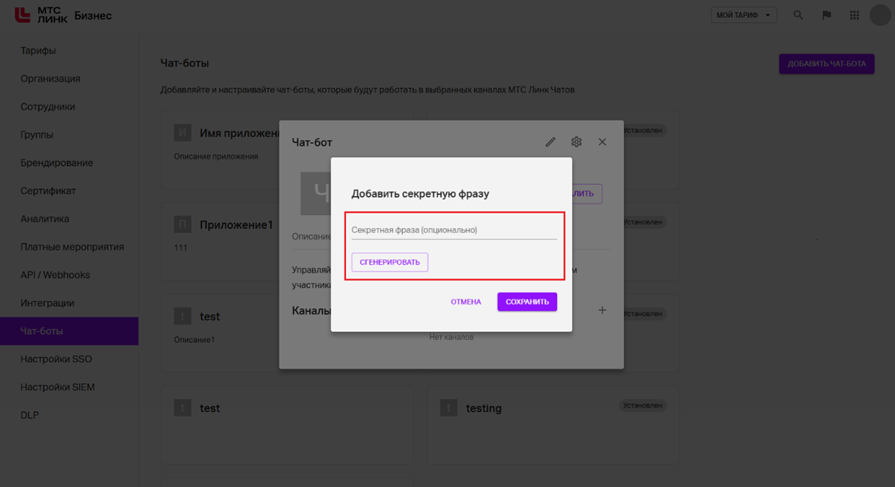Screen dimensions: 895x487
Task: Click СОХРАНИТЬ to save secret phrase
Action: (x=527, y=302)
